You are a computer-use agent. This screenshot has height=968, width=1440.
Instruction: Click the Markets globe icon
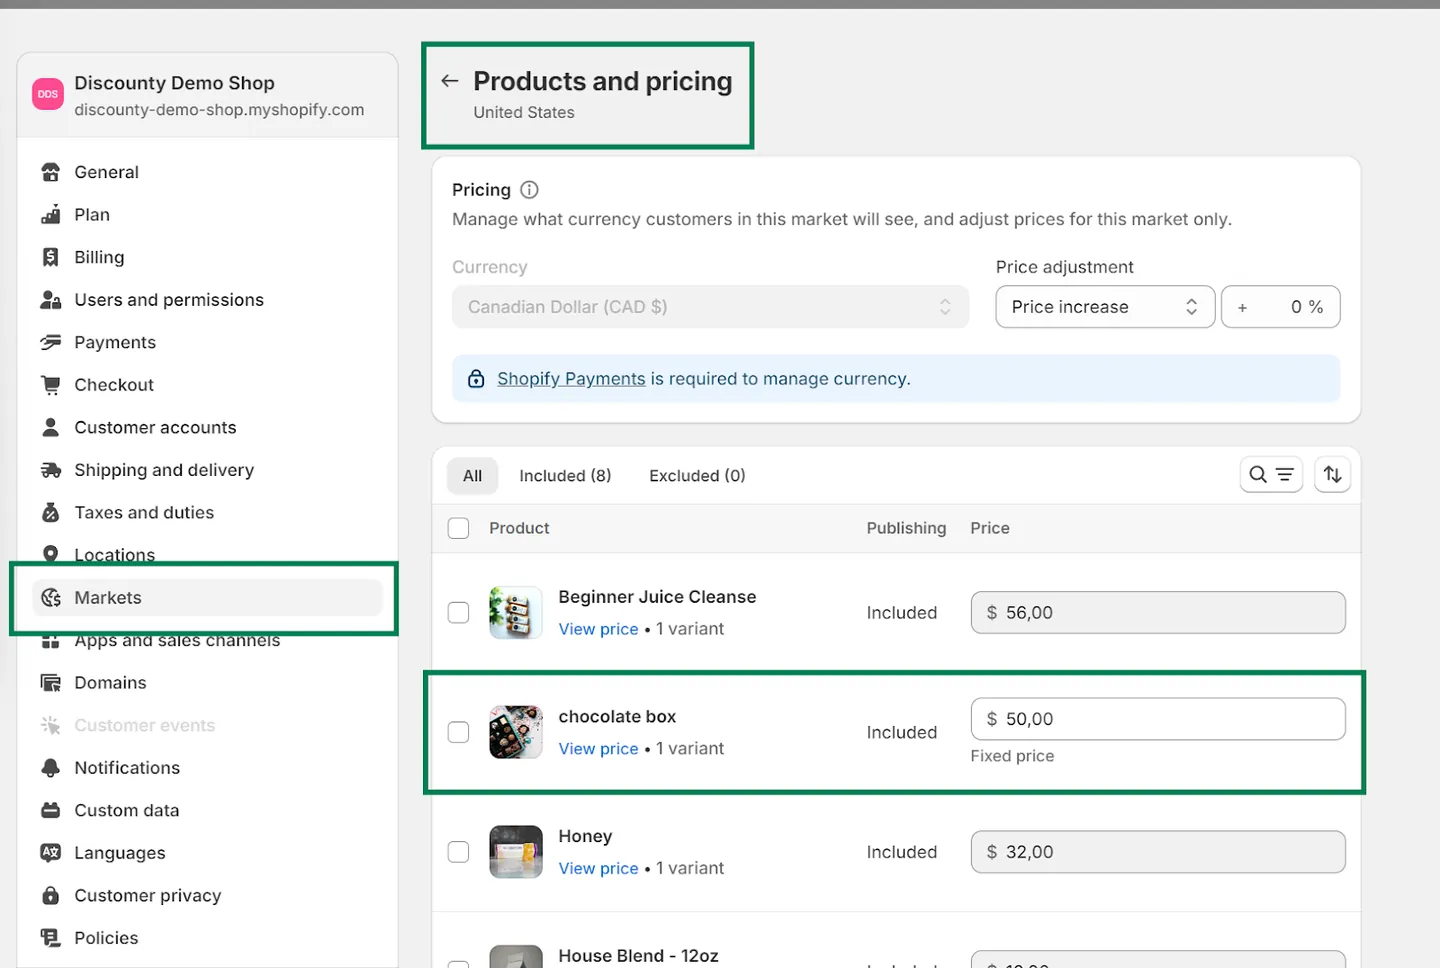(51, 598)
